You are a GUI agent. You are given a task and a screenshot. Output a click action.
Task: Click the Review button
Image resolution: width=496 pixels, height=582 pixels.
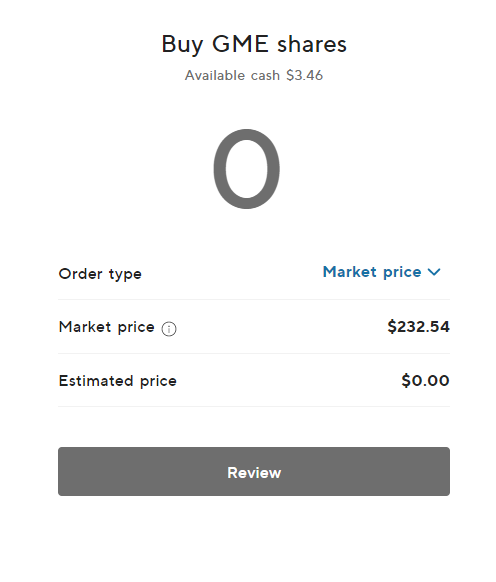[254, 471]
